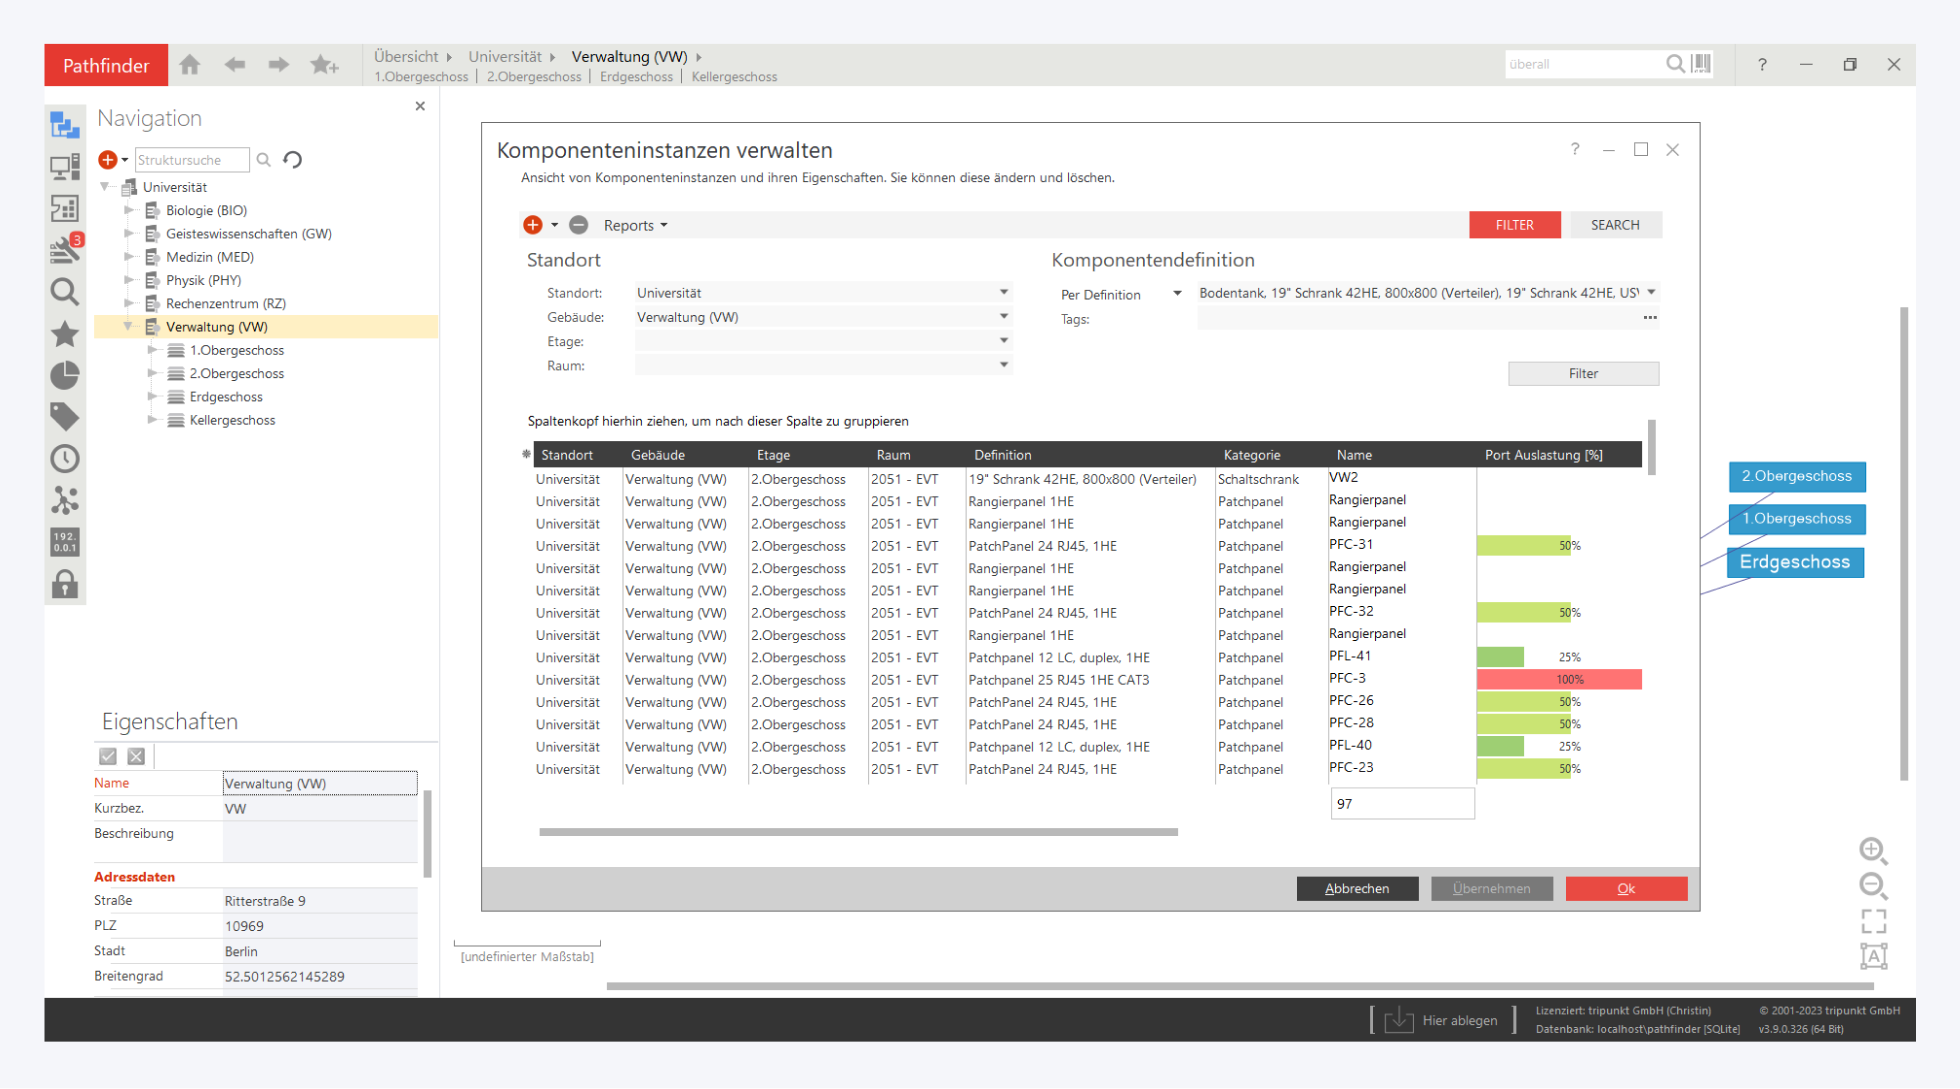Viewport: 1960px width, 1089px height.
Task: Open the lock icon in left sidebar
Action: [x=65, y=584]
